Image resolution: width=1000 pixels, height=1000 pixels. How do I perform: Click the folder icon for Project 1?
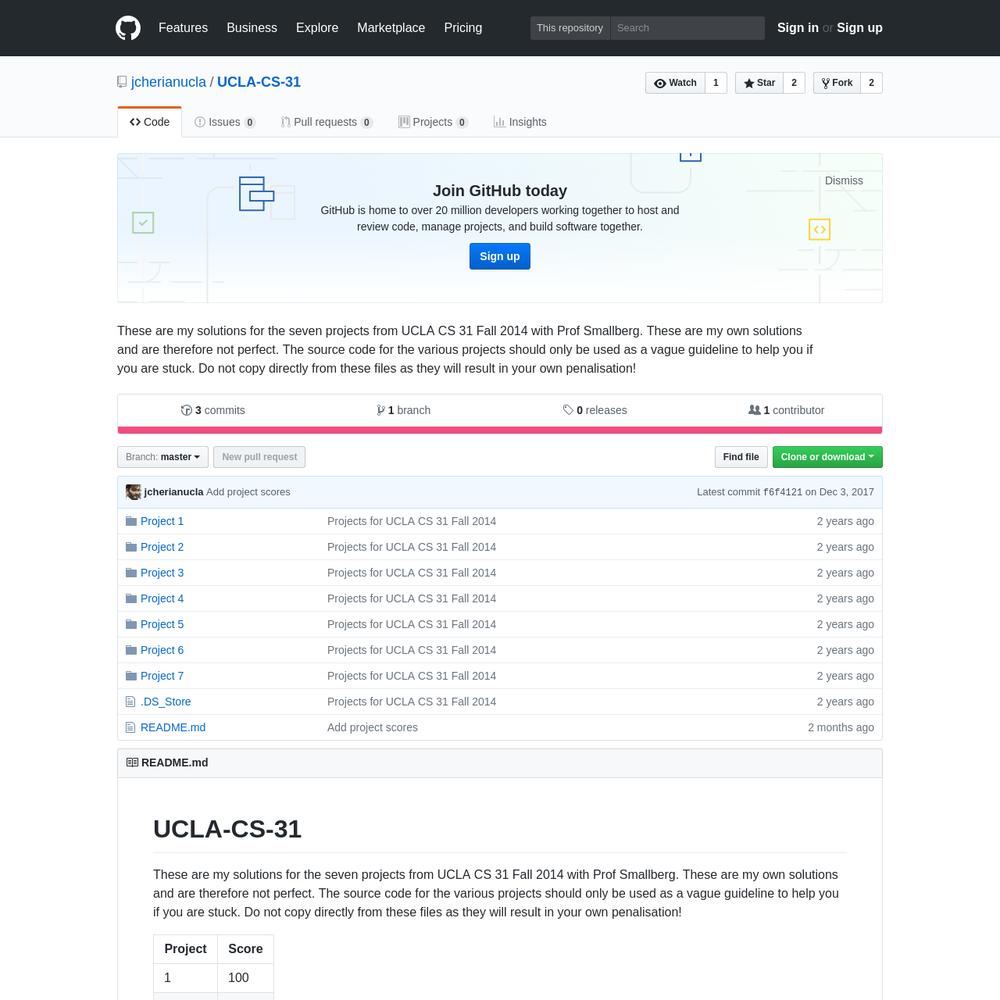131,521
